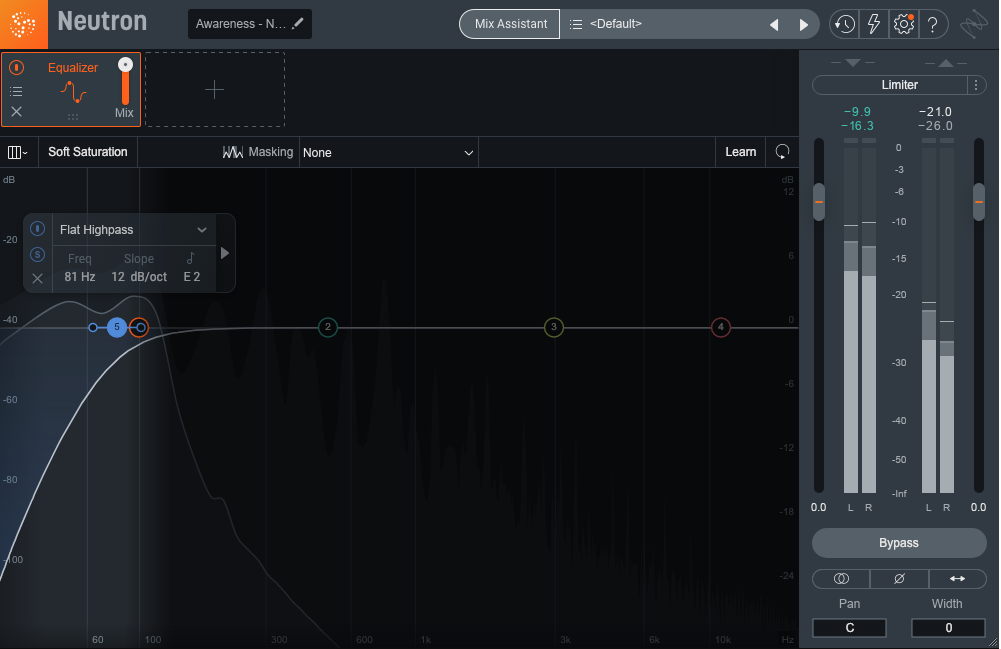Remove the Equalizer module with X
The width and height of the screenshot is (1001, 649).
pyautogui.click(x=17, y=112)
